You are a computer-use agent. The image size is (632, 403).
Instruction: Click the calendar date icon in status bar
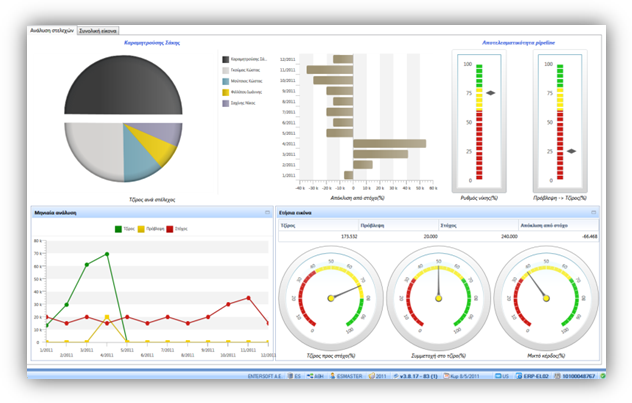(x=446, y=376)
